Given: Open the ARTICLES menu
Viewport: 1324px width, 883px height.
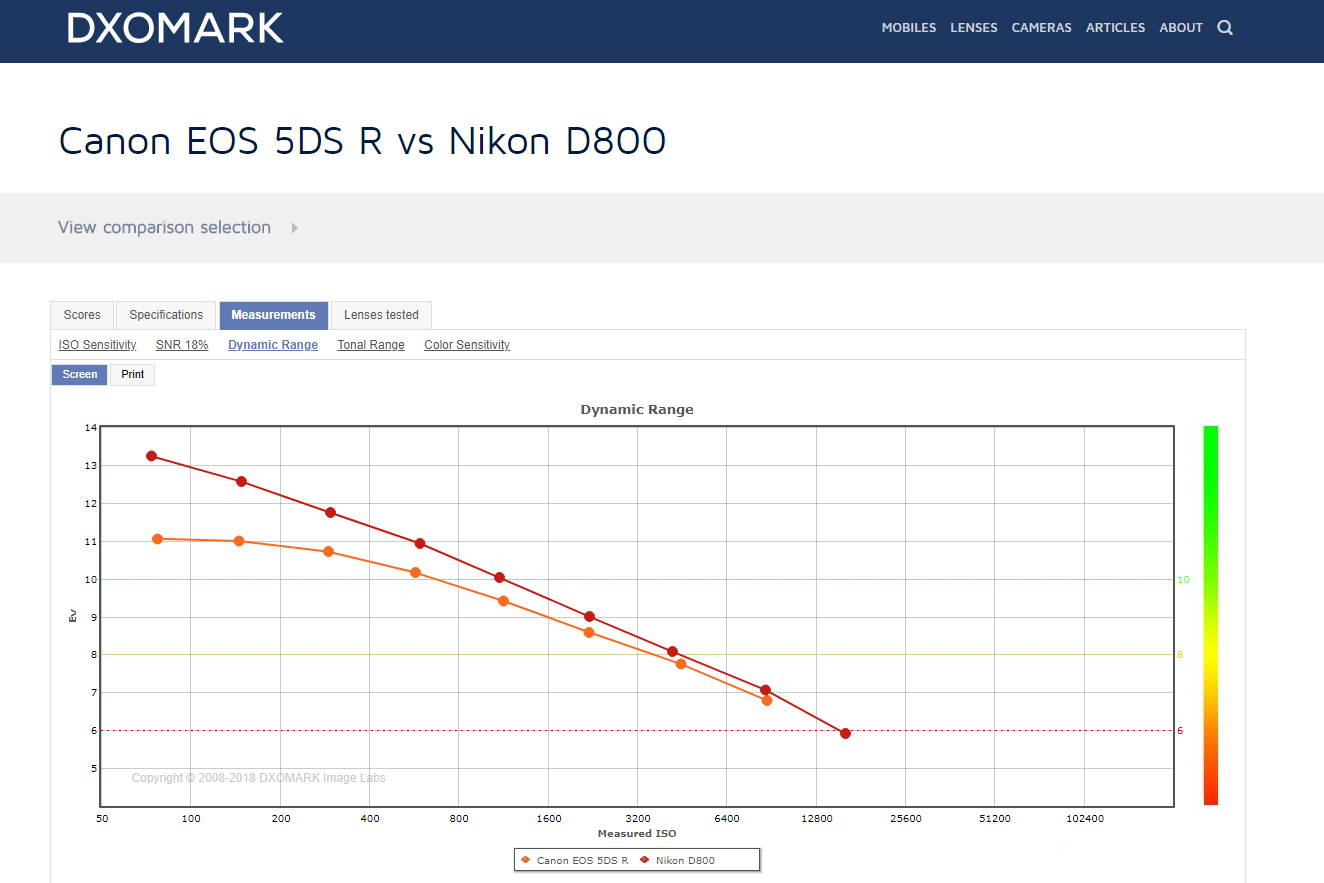Looking at the screenshot, I should click(1116, 28).
